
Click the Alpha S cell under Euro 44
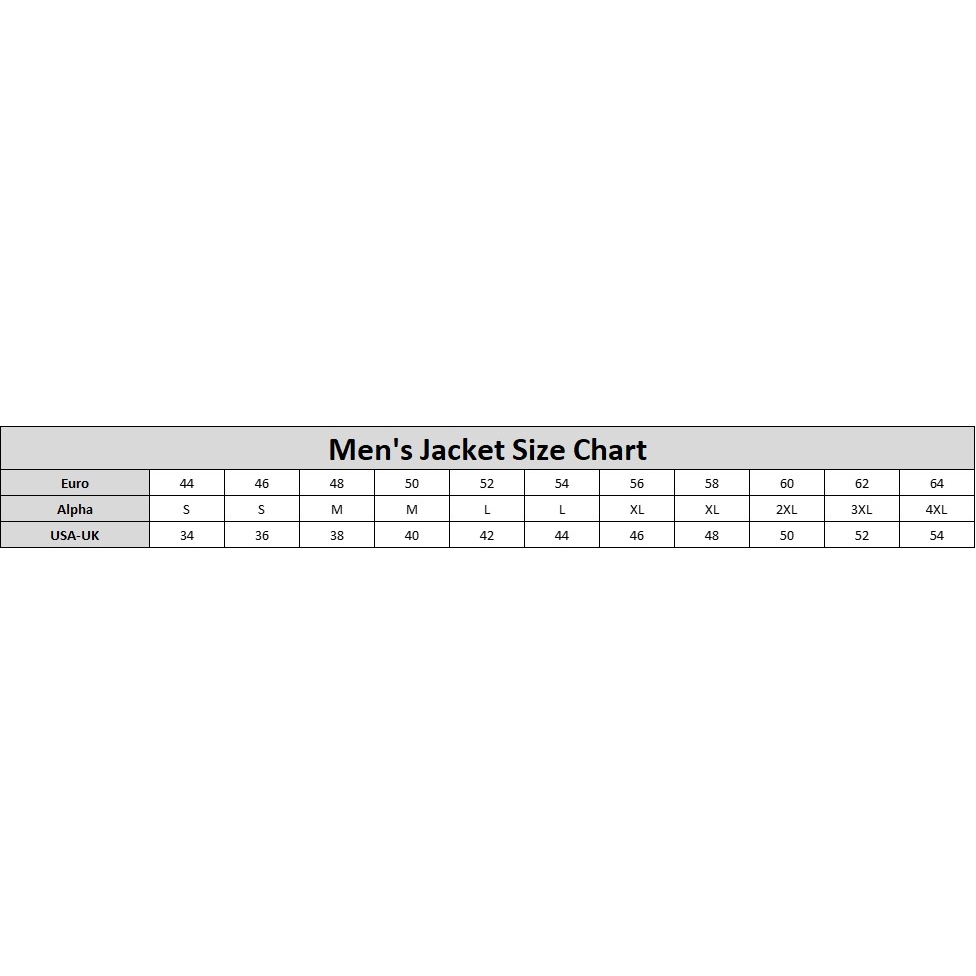[x=187, y=509]
